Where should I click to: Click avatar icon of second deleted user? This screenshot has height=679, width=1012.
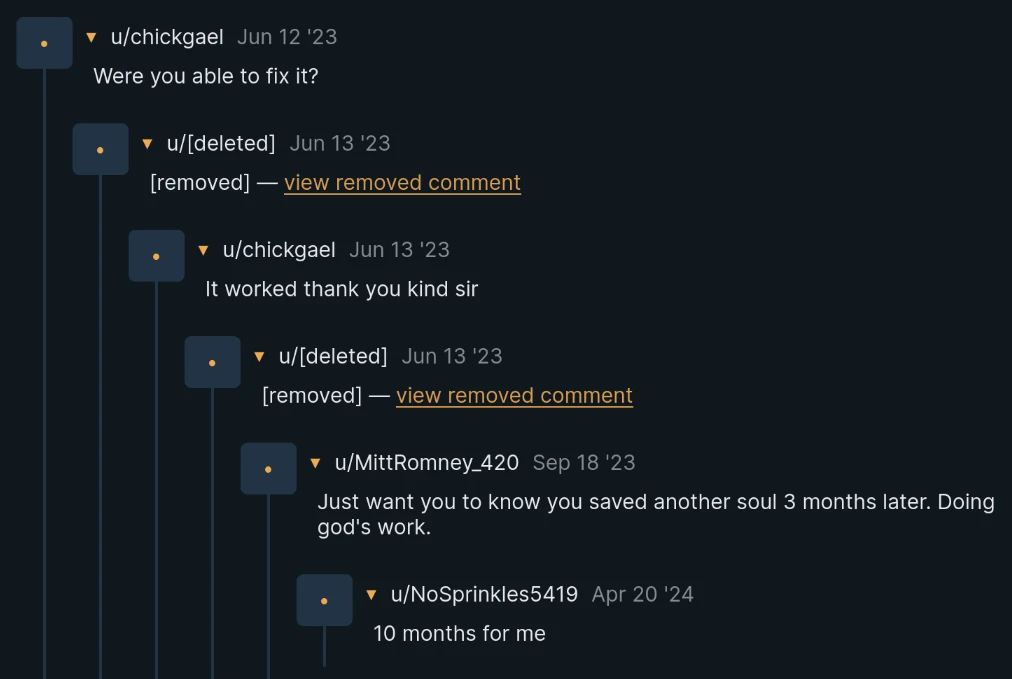point(212,362)
